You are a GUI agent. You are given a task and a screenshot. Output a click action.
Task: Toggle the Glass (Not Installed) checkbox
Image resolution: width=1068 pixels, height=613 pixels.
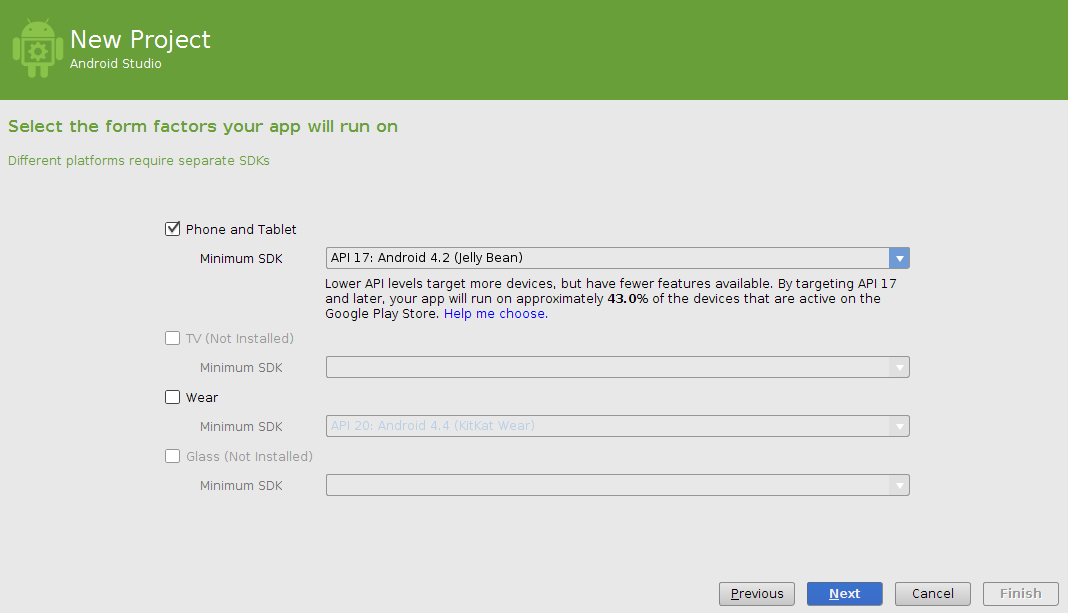click(172, 456)
